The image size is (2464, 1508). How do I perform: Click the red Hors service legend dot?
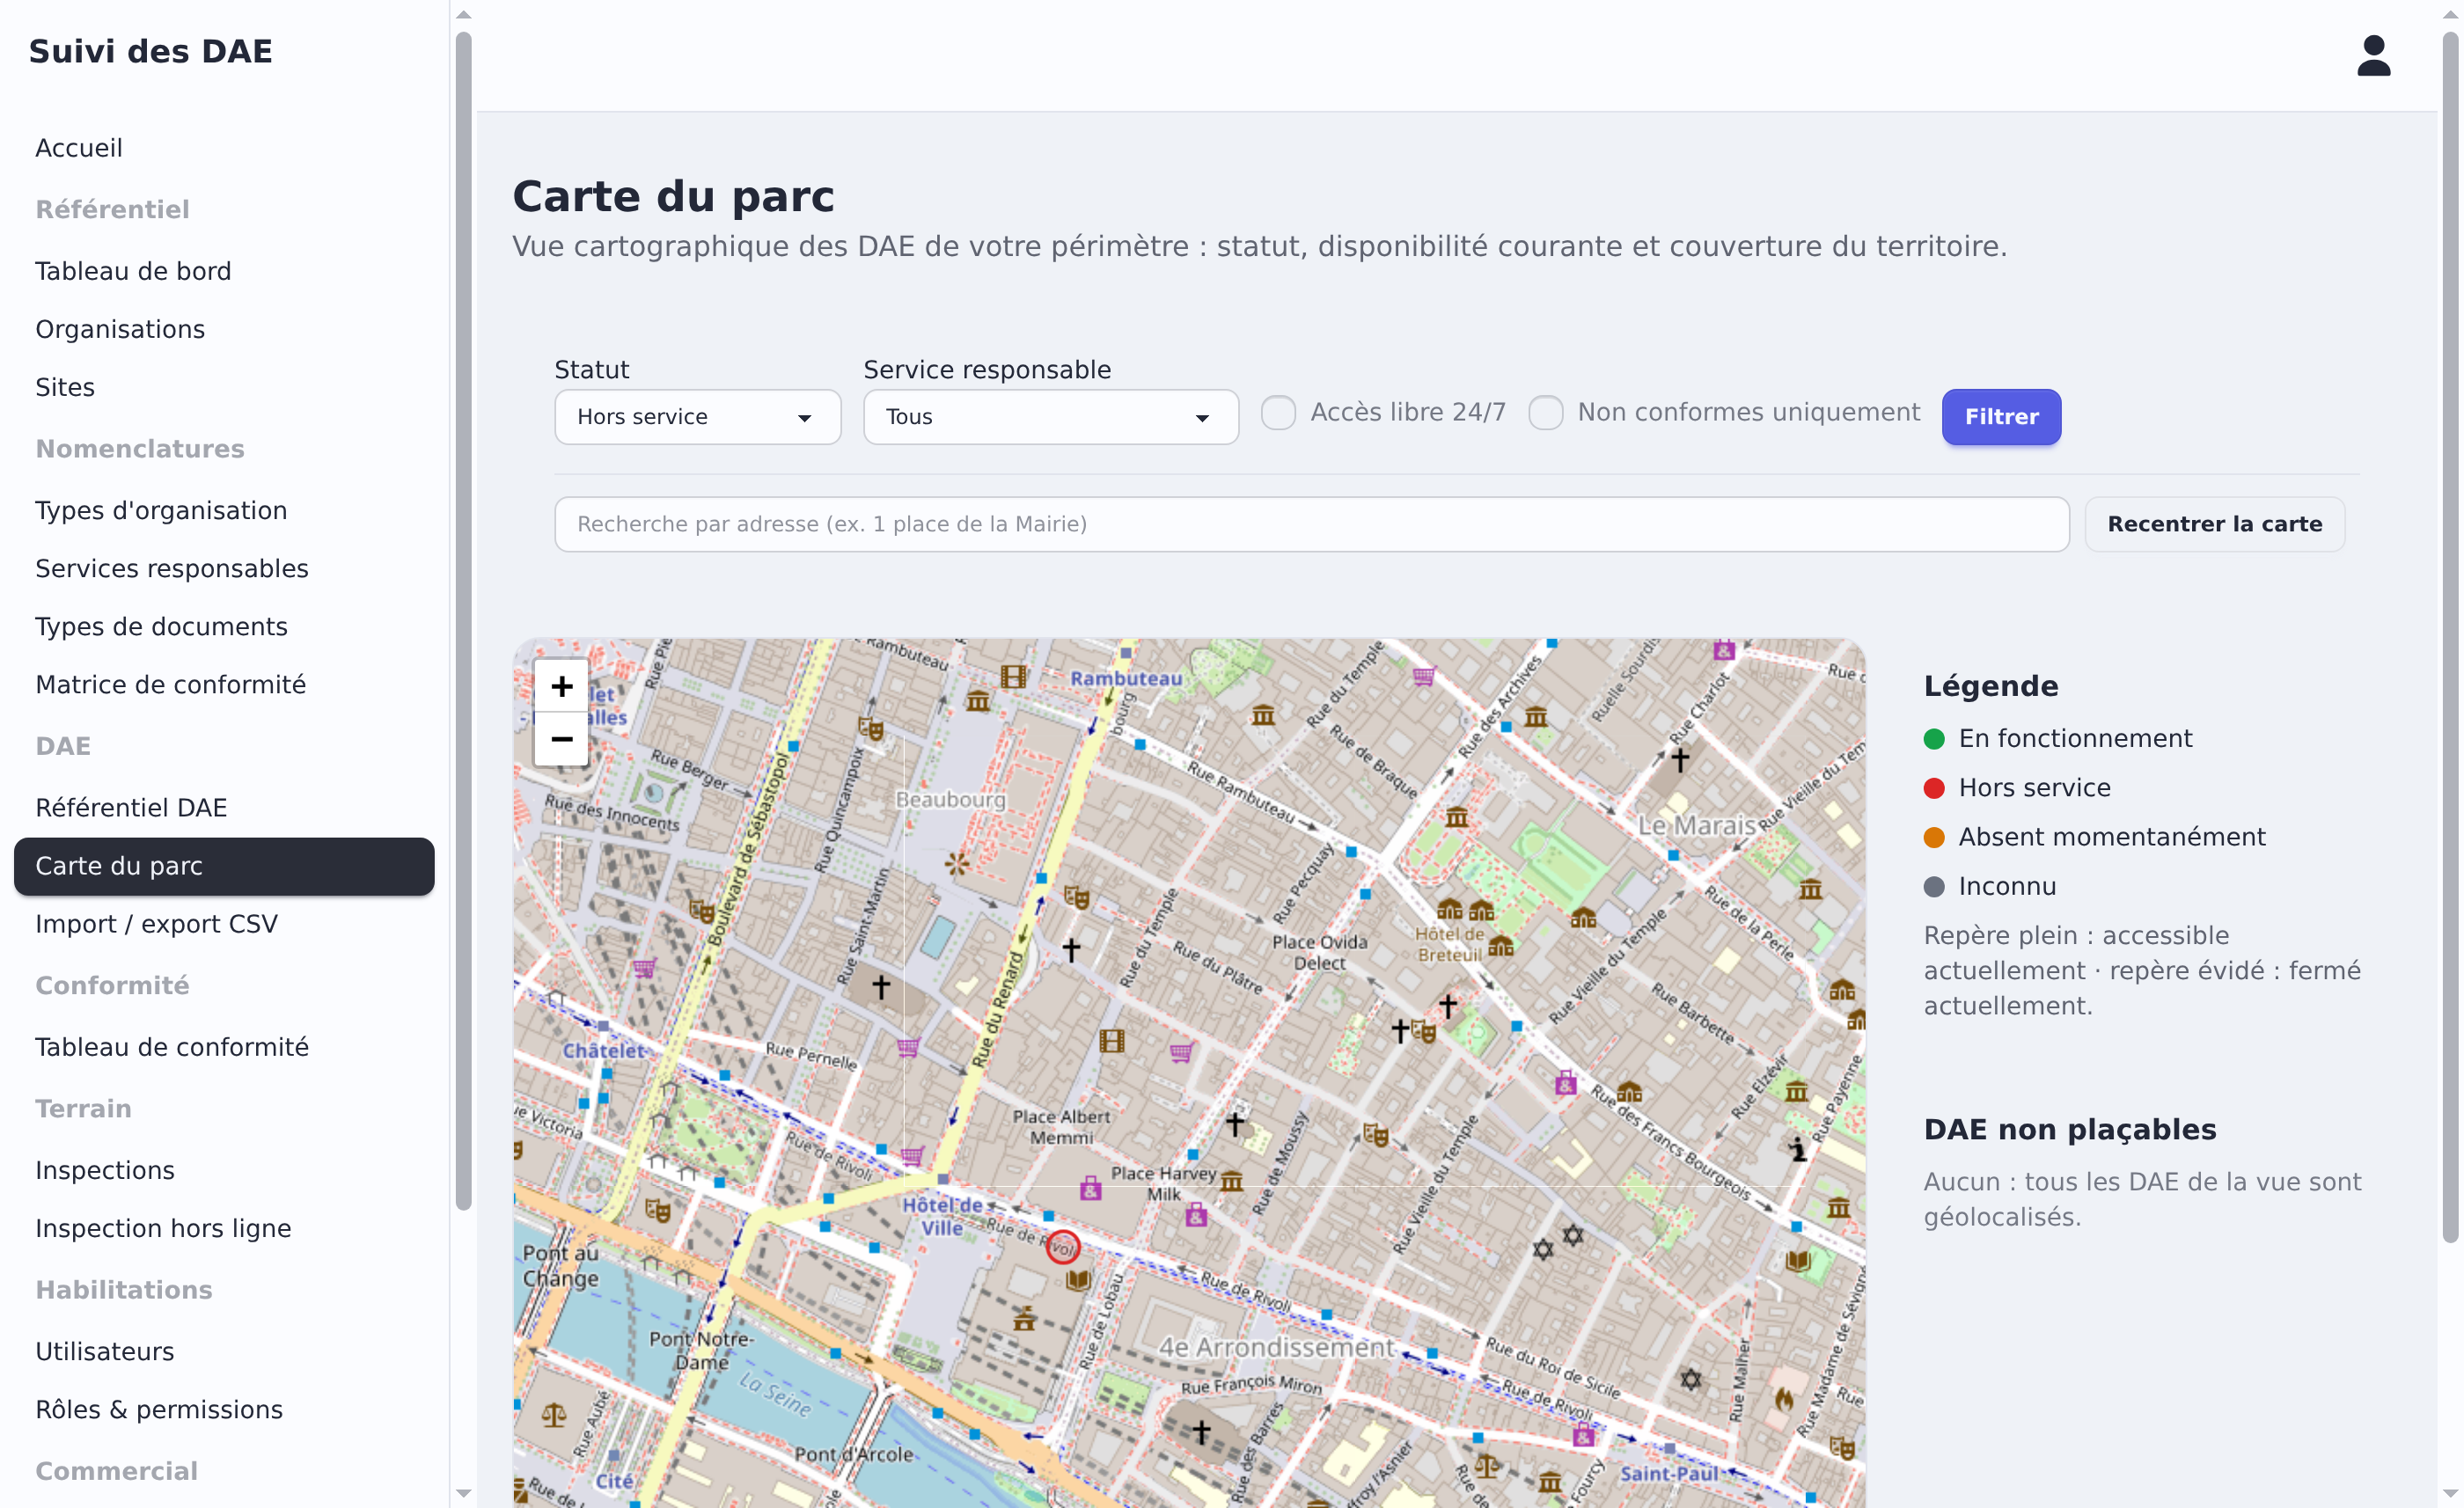point(1934,788)
